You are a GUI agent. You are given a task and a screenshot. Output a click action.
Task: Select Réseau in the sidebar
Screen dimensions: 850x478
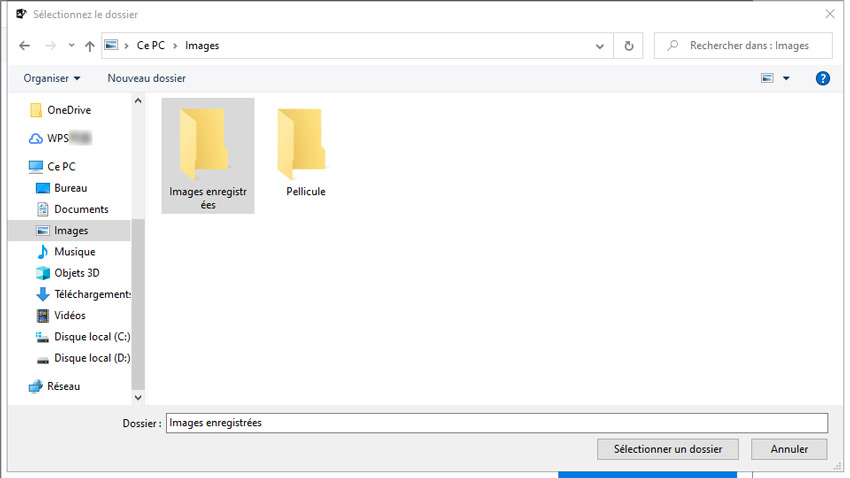63,386
